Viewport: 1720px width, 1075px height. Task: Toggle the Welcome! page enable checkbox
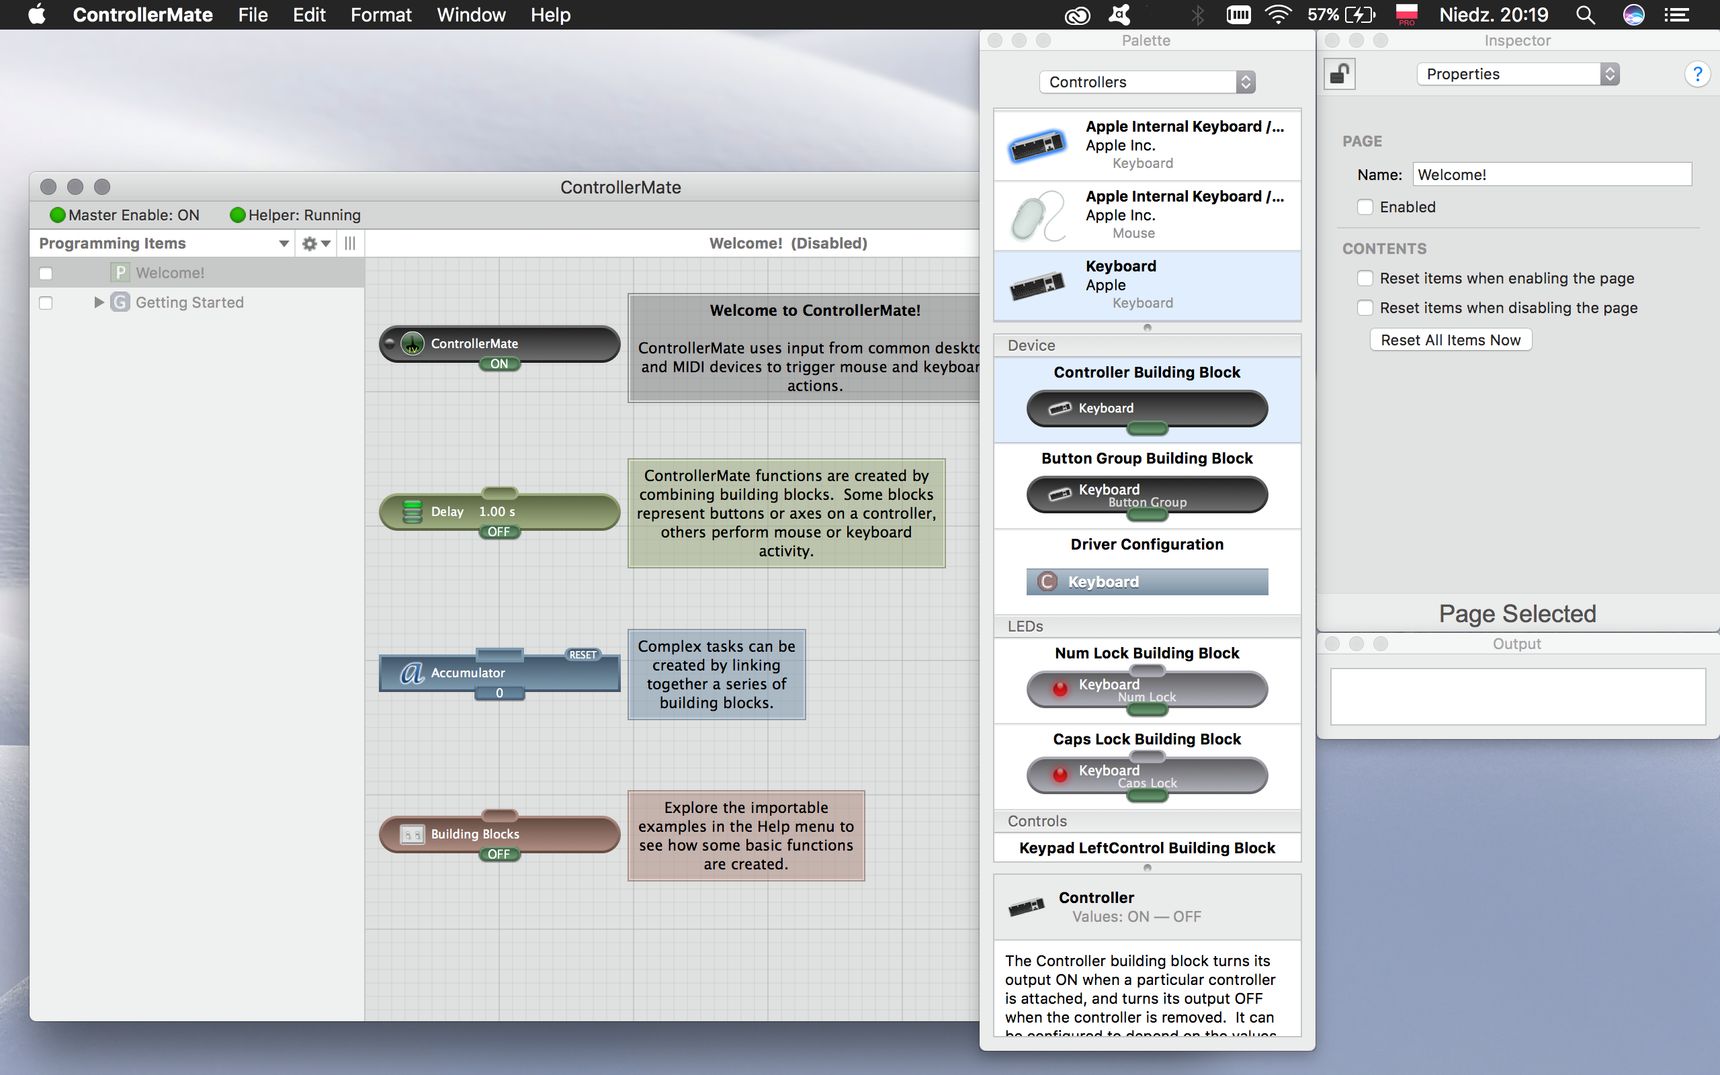46,274
